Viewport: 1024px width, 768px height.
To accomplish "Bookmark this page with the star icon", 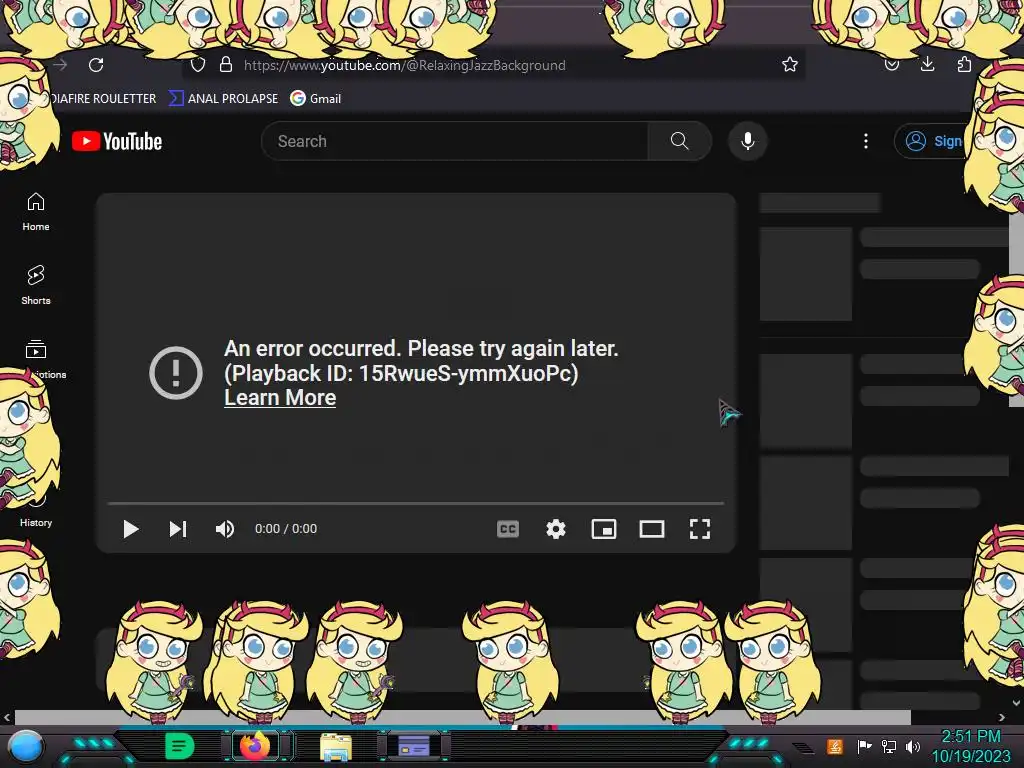I will click(x=790, y=64).
